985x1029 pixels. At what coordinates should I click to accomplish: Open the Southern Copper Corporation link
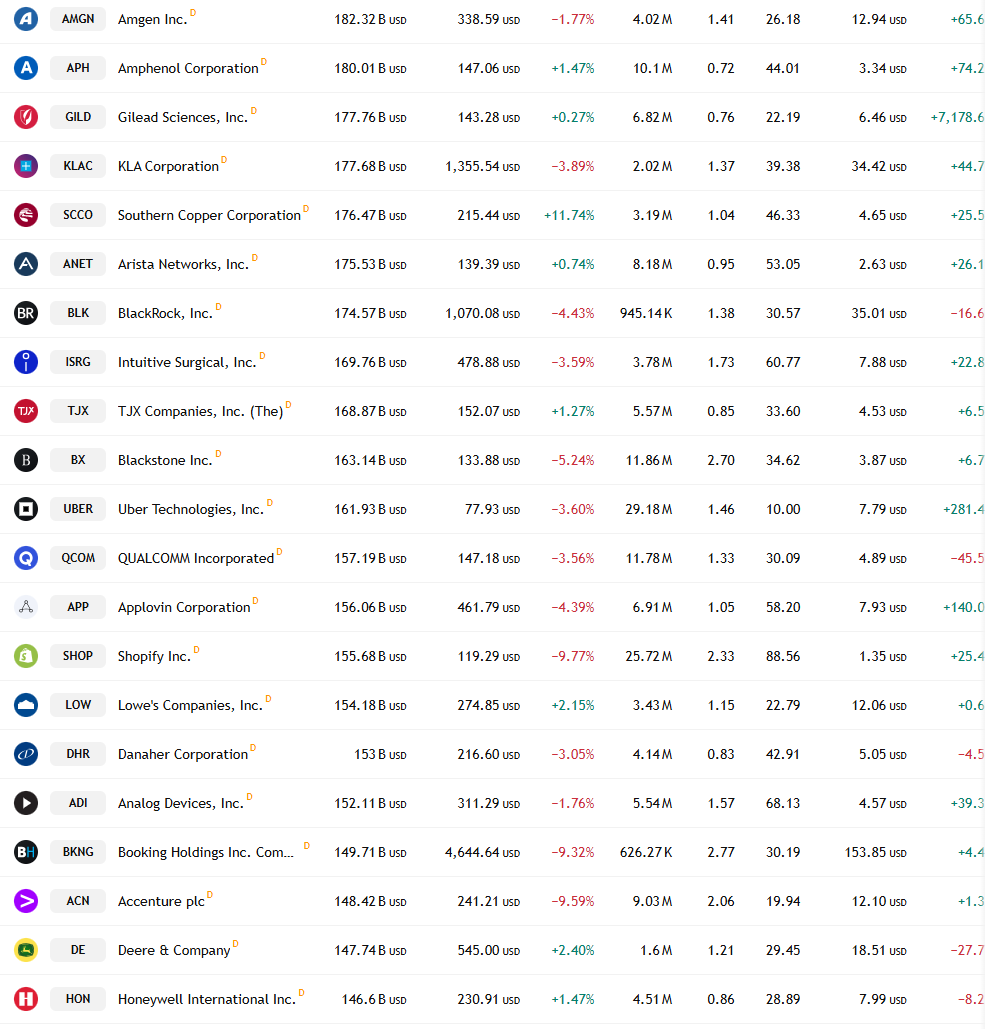[209, 215]
